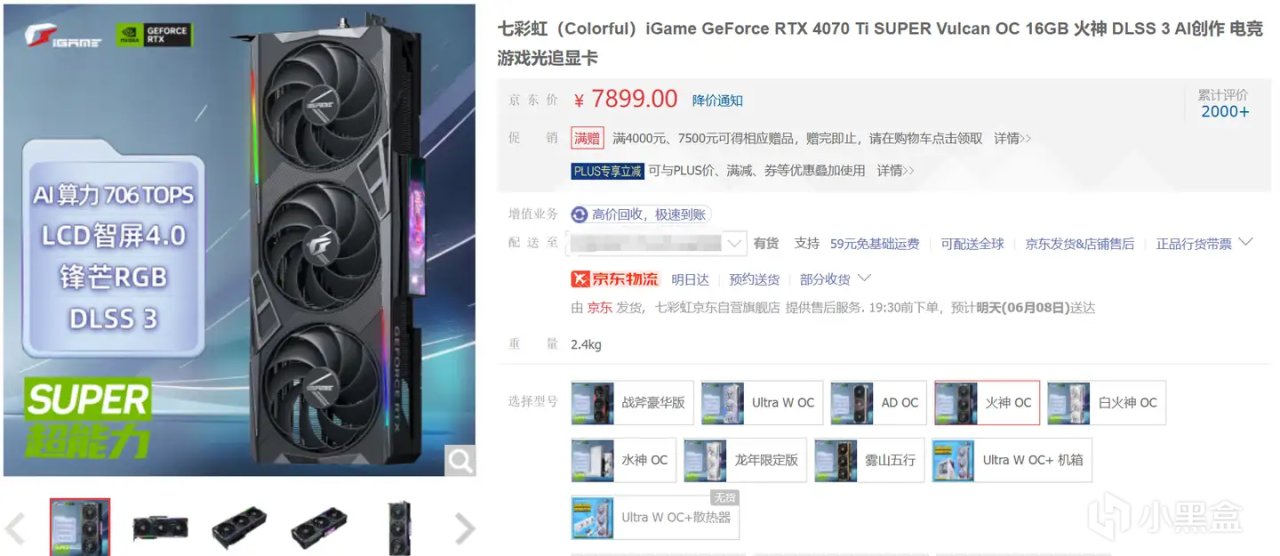Expand the 部分收货 delivery options chevron
Image resolution: width=1280 pixels, height=556 pixels.
865,278
